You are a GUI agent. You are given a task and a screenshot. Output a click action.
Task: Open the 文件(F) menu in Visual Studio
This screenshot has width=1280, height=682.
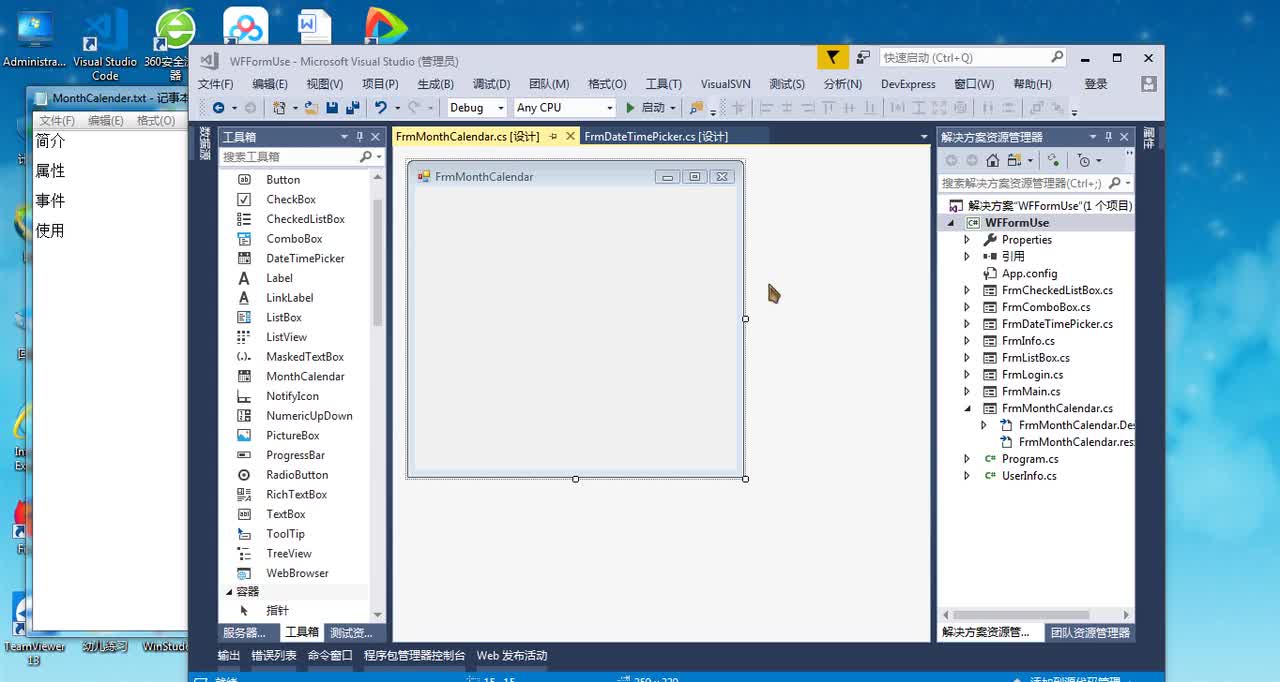click(215, 84)
